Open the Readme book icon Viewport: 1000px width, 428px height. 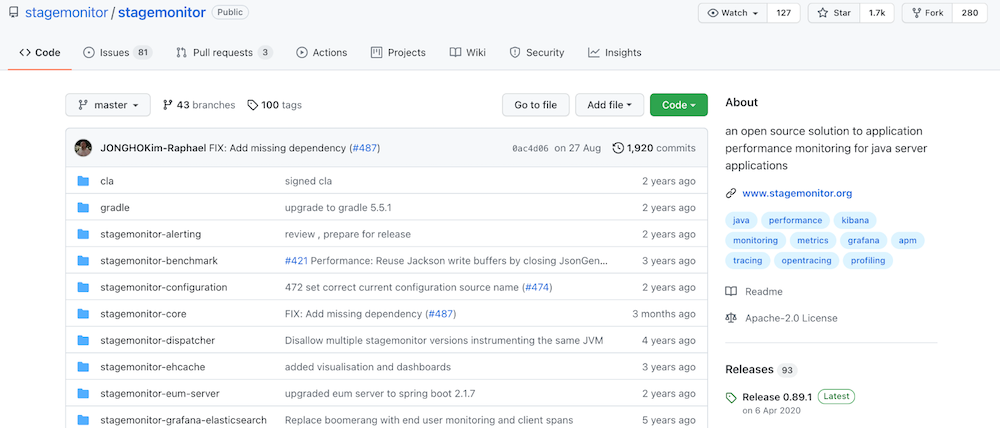tap(732, 292)
